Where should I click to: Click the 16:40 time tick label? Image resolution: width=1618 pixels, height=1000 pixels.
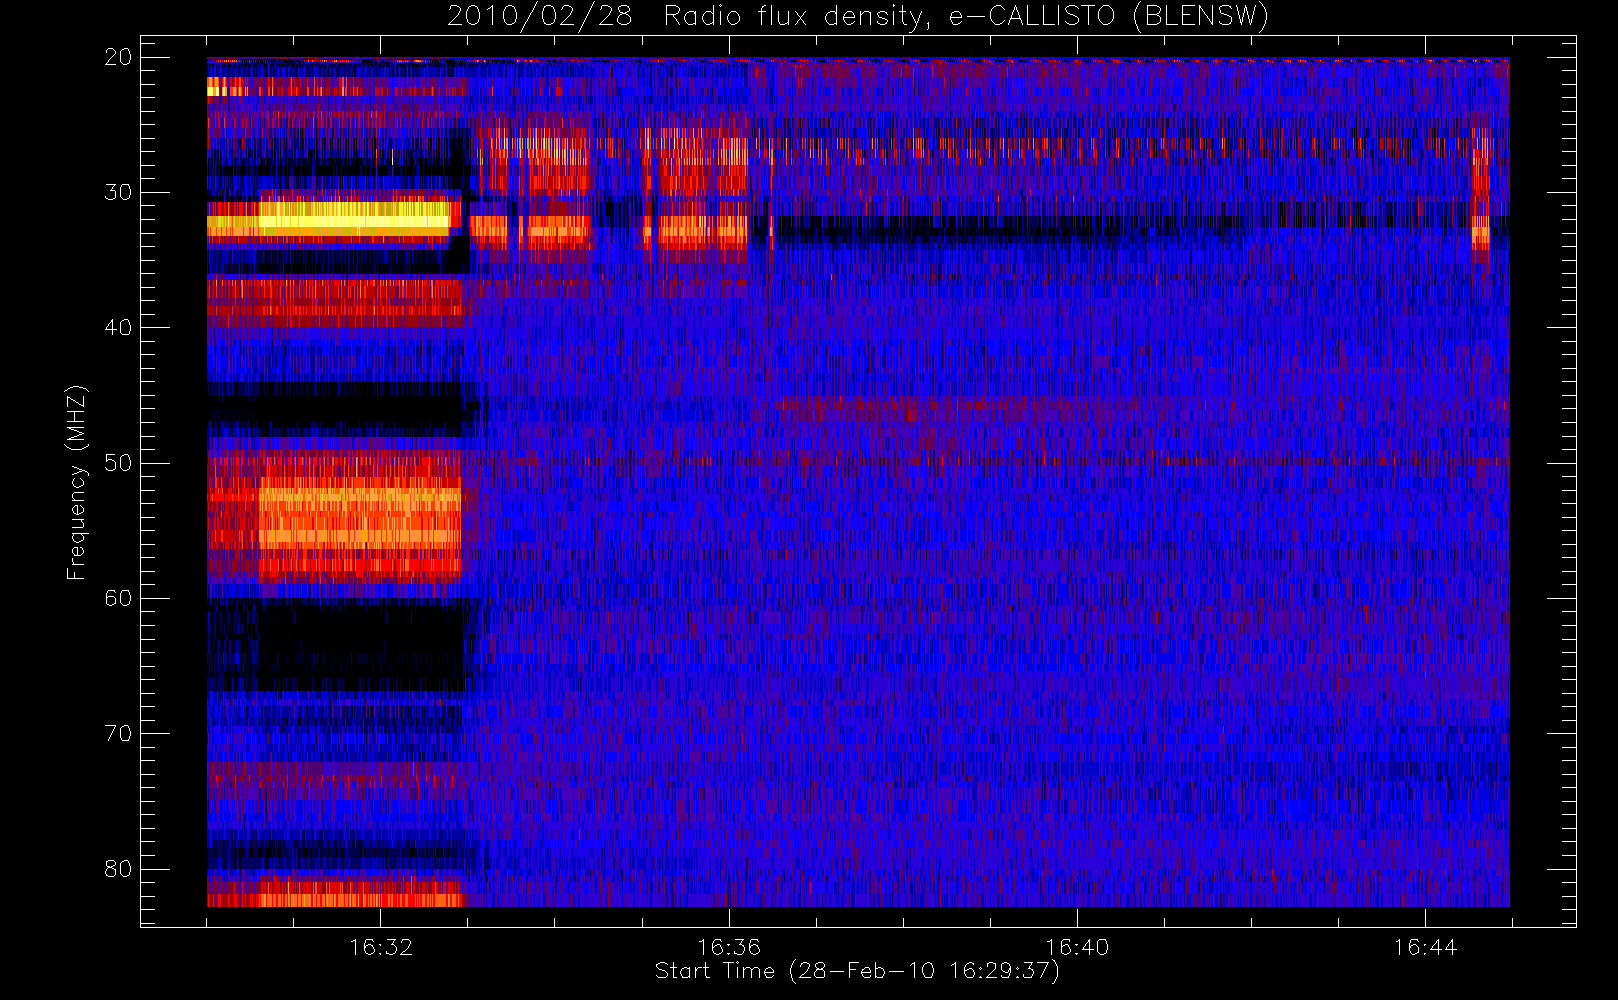coord(1077,947)
